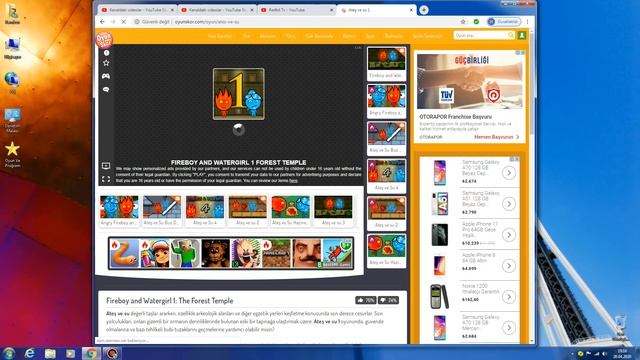
Task: Click the 'here' terms link
Action: click(293, 180)
